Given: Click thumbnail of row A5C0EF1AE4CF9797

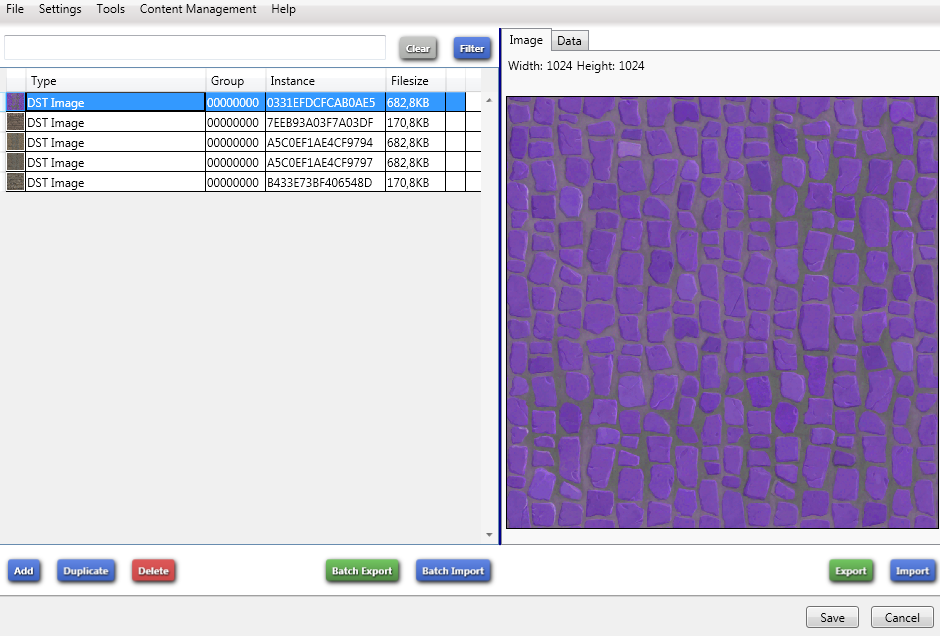Looking at the screenshot, I should 15,162.
